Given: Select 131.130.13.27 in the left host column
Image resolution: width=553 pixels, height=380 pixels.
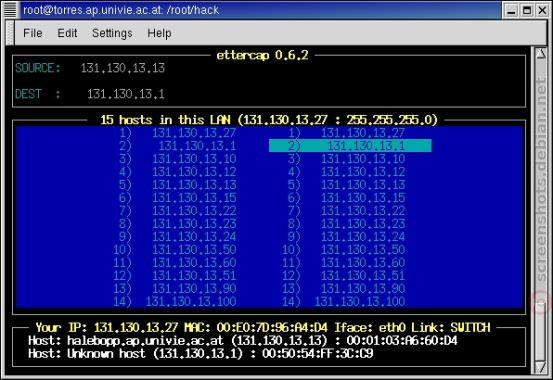Looking at the screenshot, I should tap(178, 133).
